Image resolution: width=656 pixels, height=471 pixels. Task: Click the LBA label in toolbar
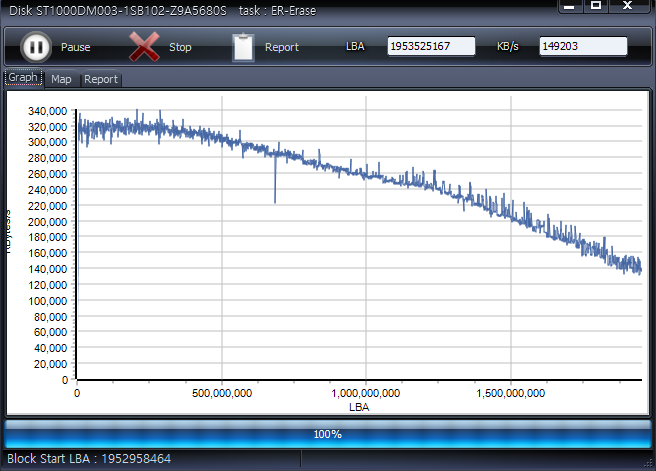(355, 46)
